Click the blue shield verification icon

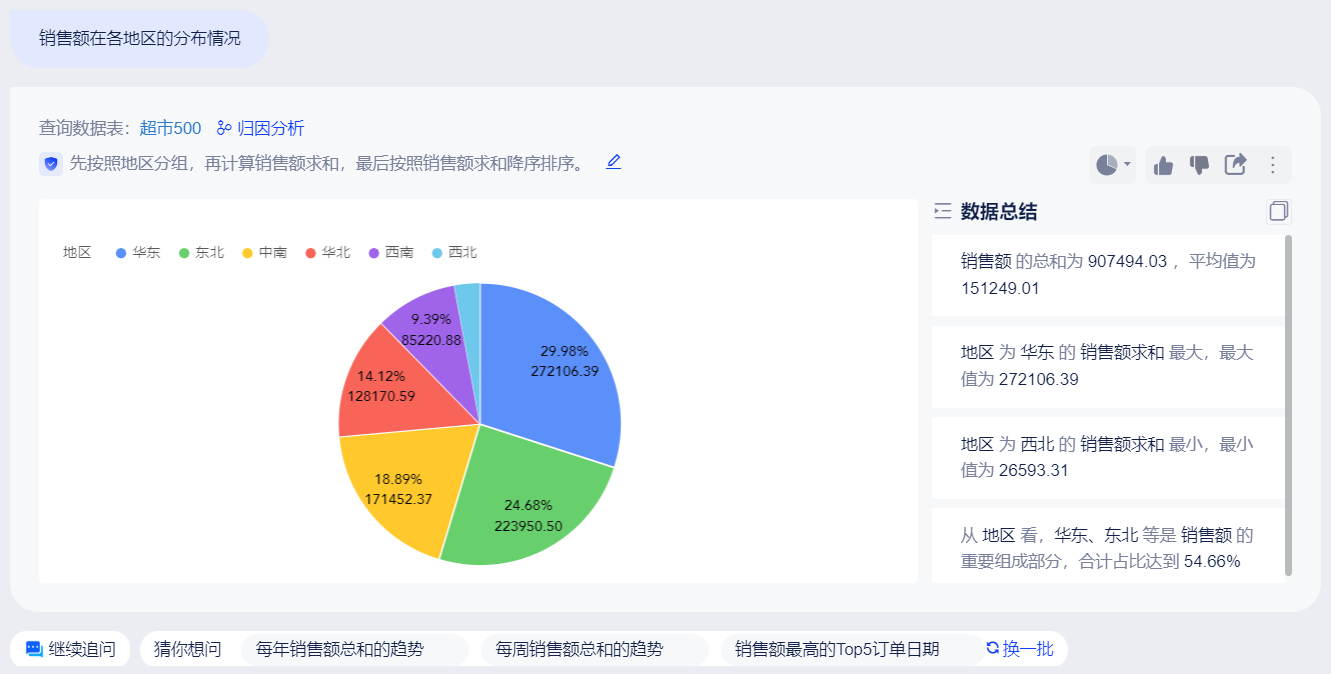[51, 164]
